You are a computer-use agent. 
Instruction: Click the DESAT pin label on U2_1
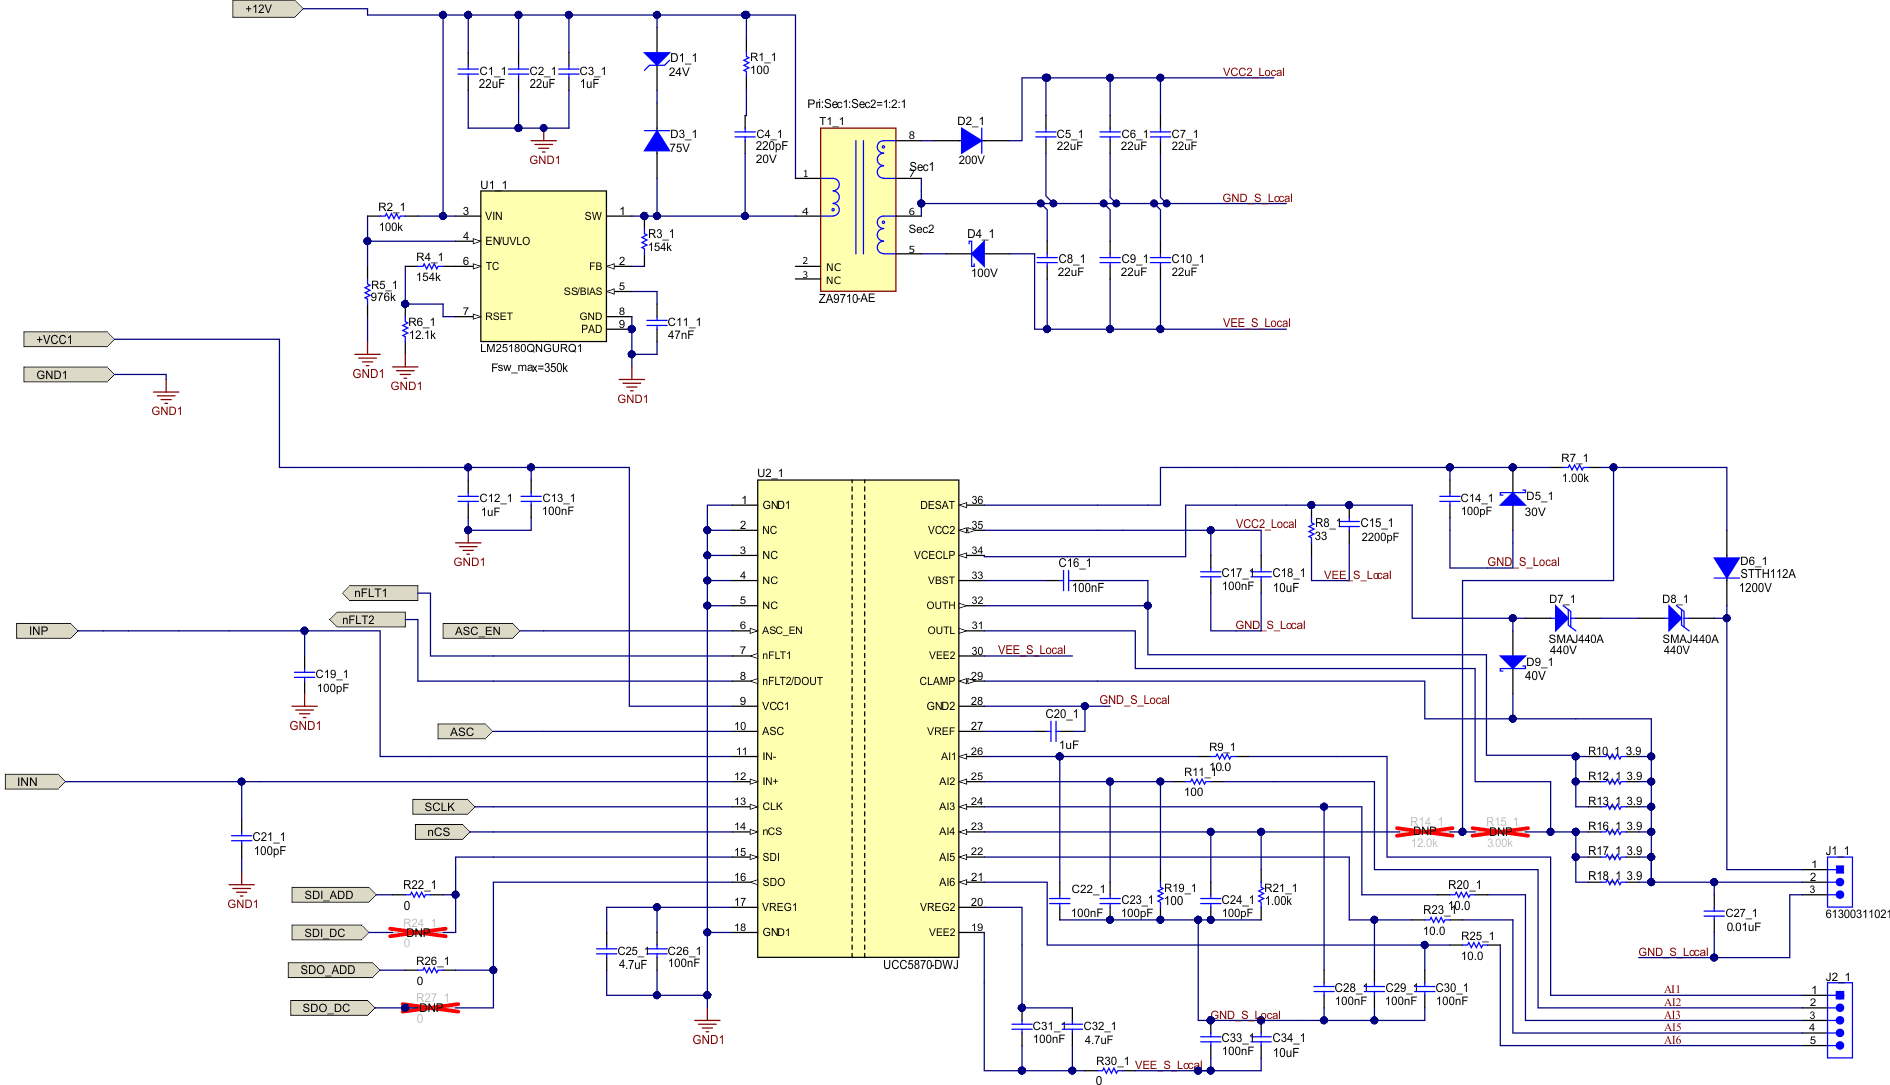[937, 506]
